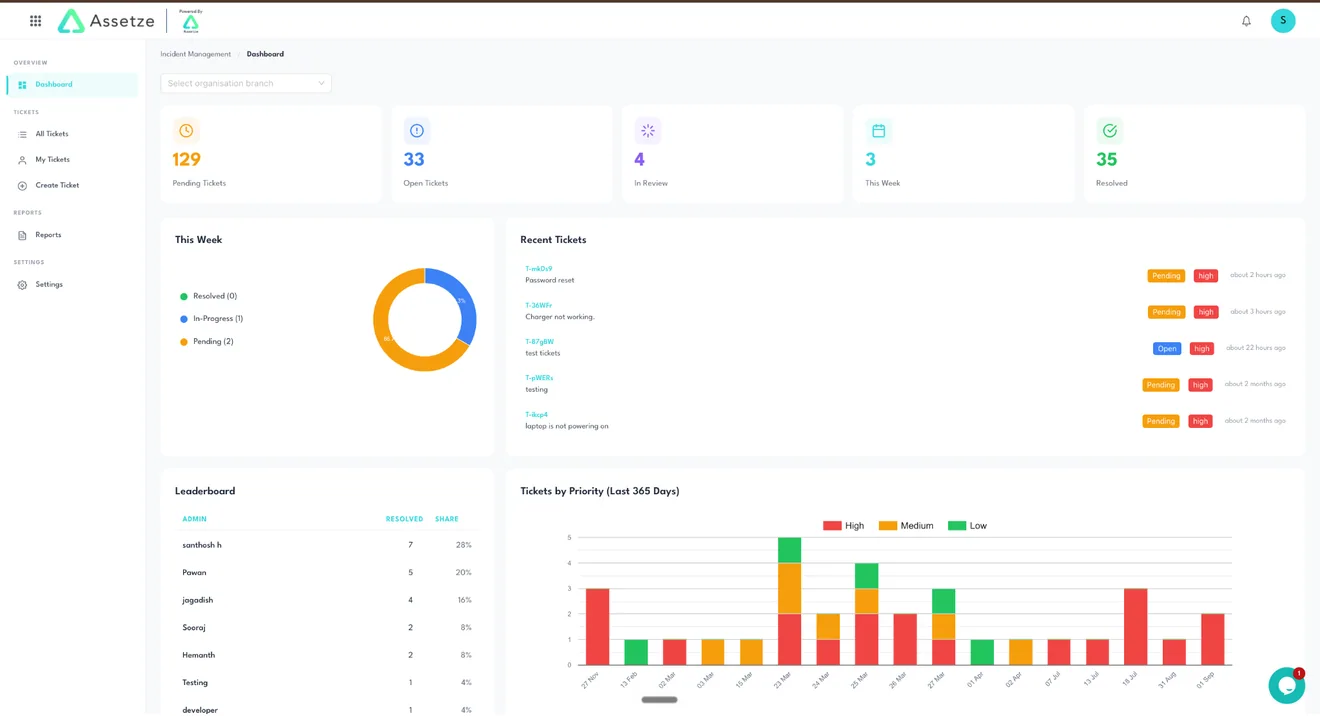Toggle the Pending (2) donut legend

click(x=206, y=342)
